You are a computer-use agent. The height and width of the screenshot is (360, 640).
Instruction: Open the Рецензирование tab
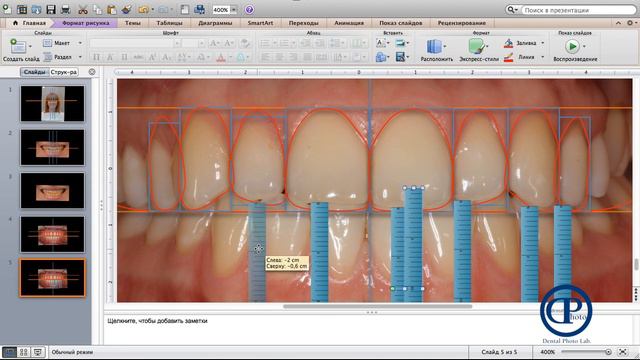coord(462,23)
